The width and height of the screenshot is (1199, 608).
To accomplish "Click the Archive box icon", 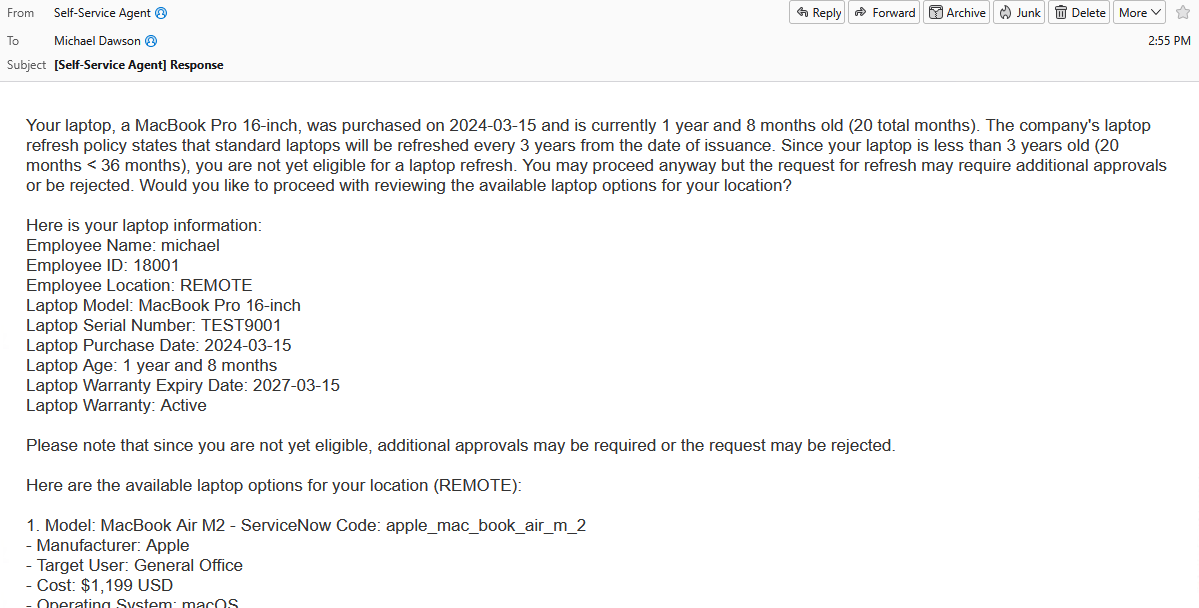I will point(937,12).
